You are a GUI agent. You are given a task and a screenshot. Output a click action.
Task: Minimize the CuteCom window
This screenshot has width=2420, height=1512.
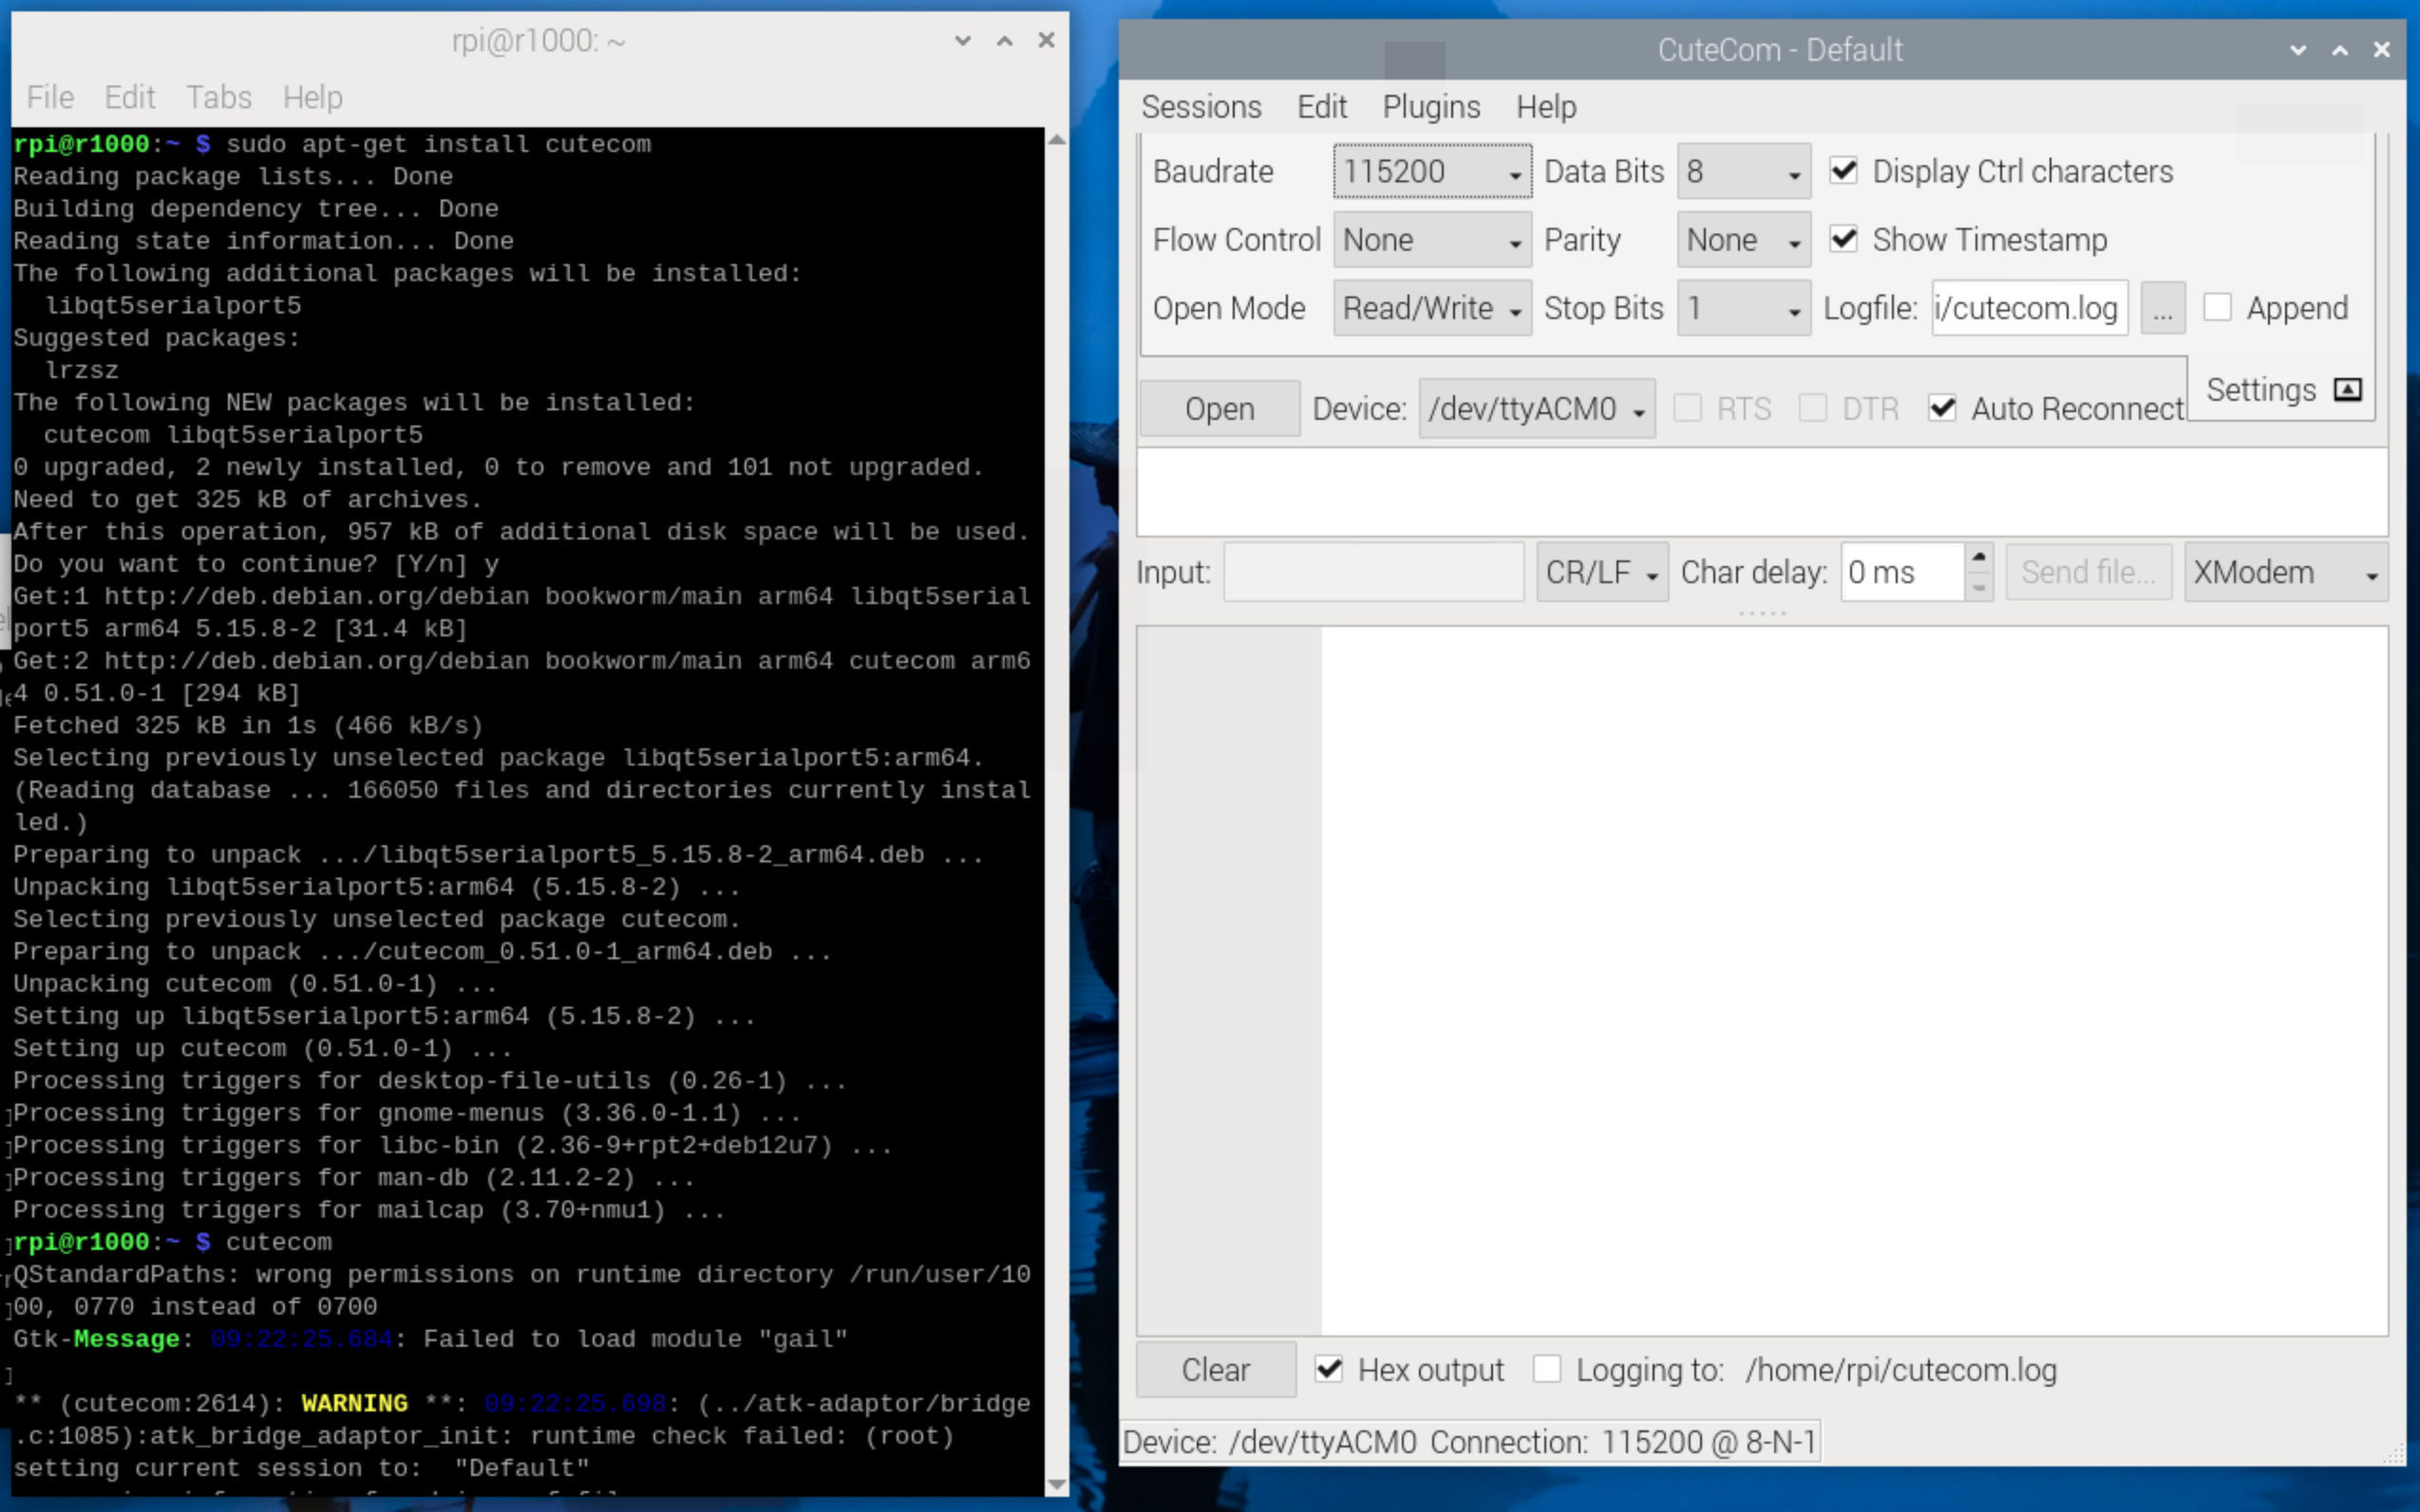click(2298, 49)
